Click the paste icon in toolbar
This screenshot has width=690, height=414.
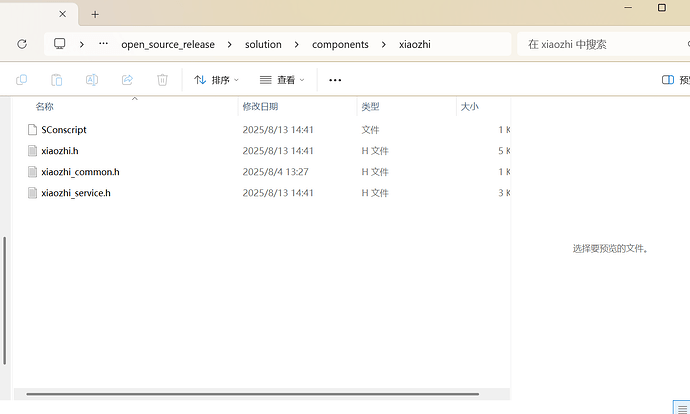pos(57,80)
